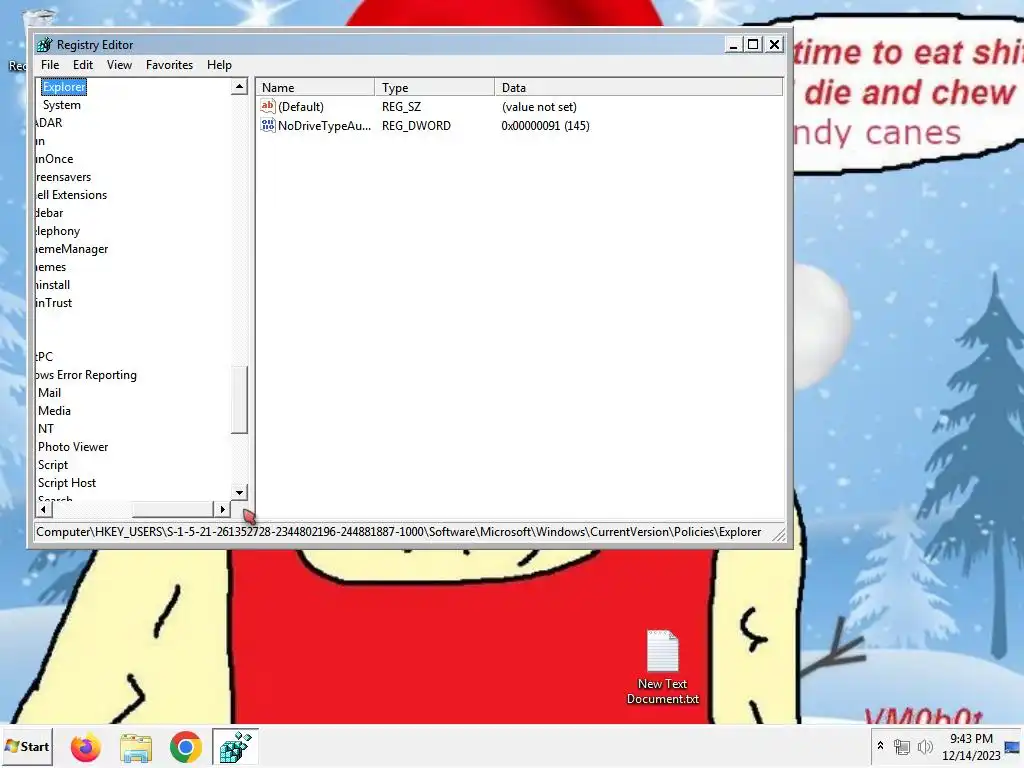Maximize the Registry Editor window

753,44
